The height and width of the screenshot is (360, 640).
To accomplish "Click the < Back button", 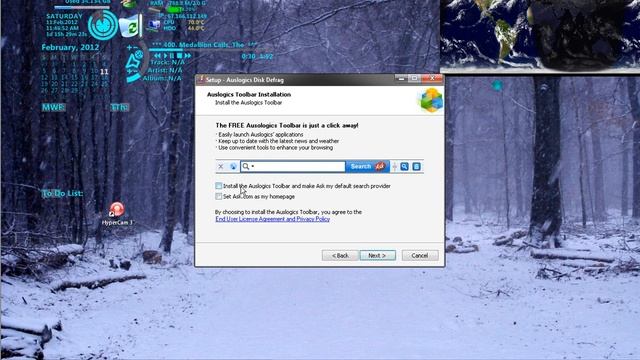I will tap(340, 256).
